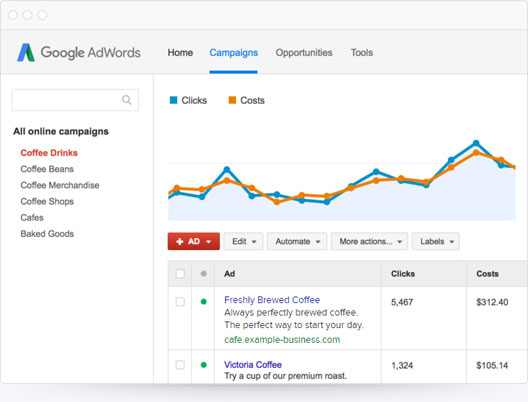Click the Costs legend label
The image size is (528, 402).
[252, 100]
